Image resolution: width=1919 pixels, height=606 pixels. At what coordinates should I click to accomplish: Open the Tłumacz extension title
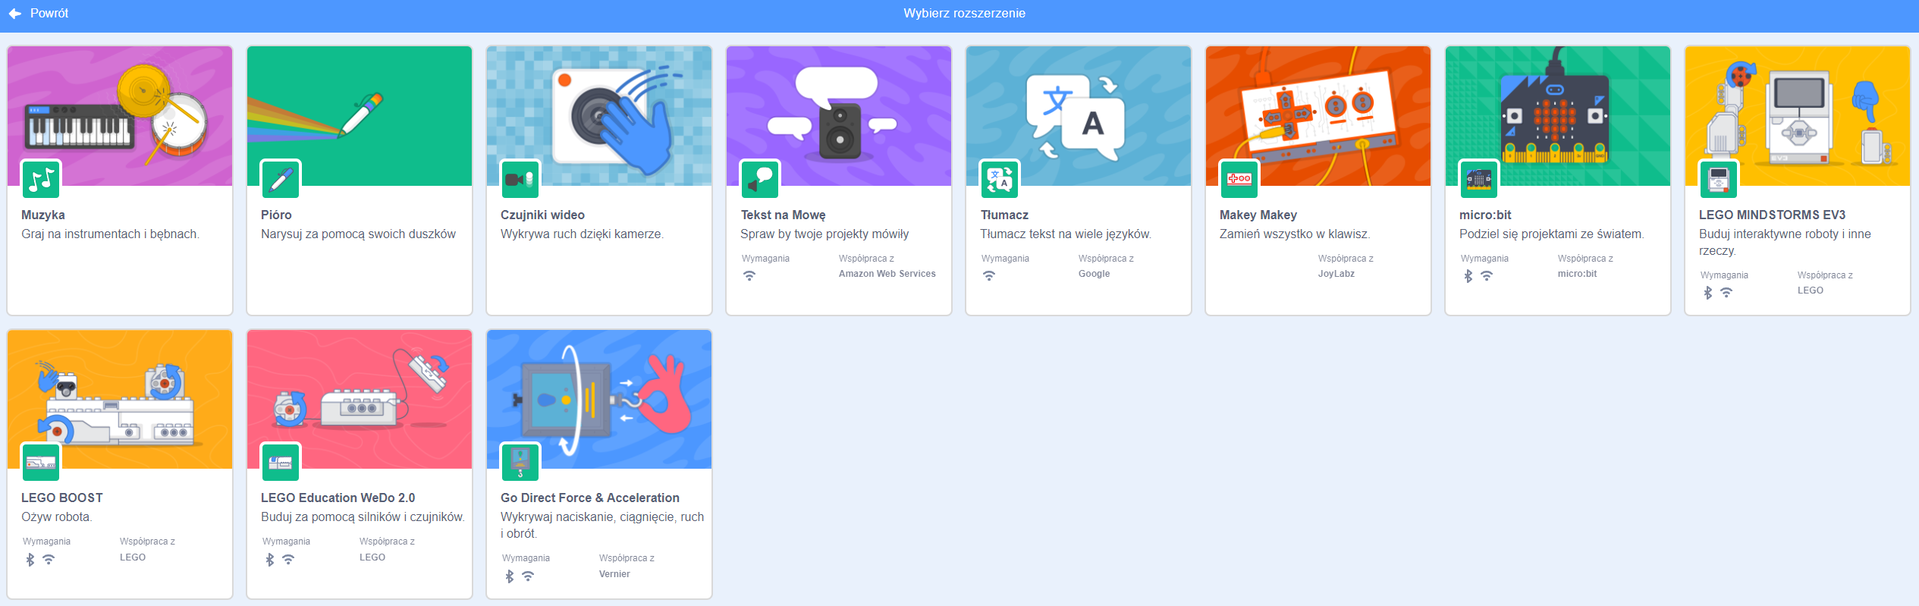(x=1004, y=215)
